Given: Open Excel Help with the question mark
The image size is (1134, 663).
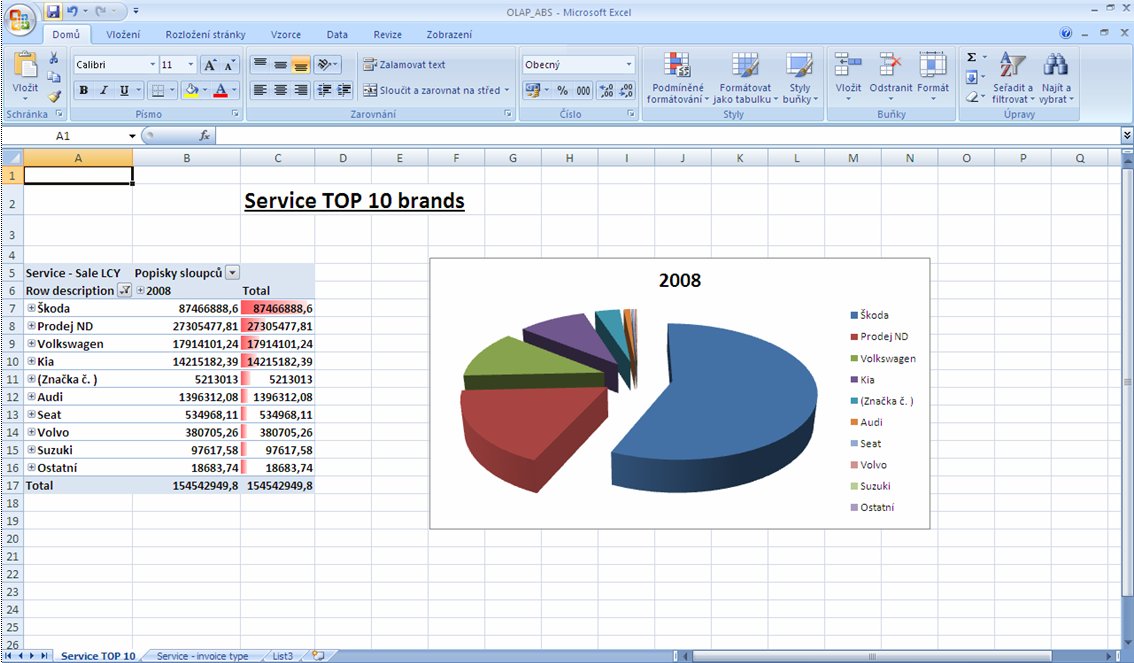Looking at the screenshot, I should (1065, 33).
